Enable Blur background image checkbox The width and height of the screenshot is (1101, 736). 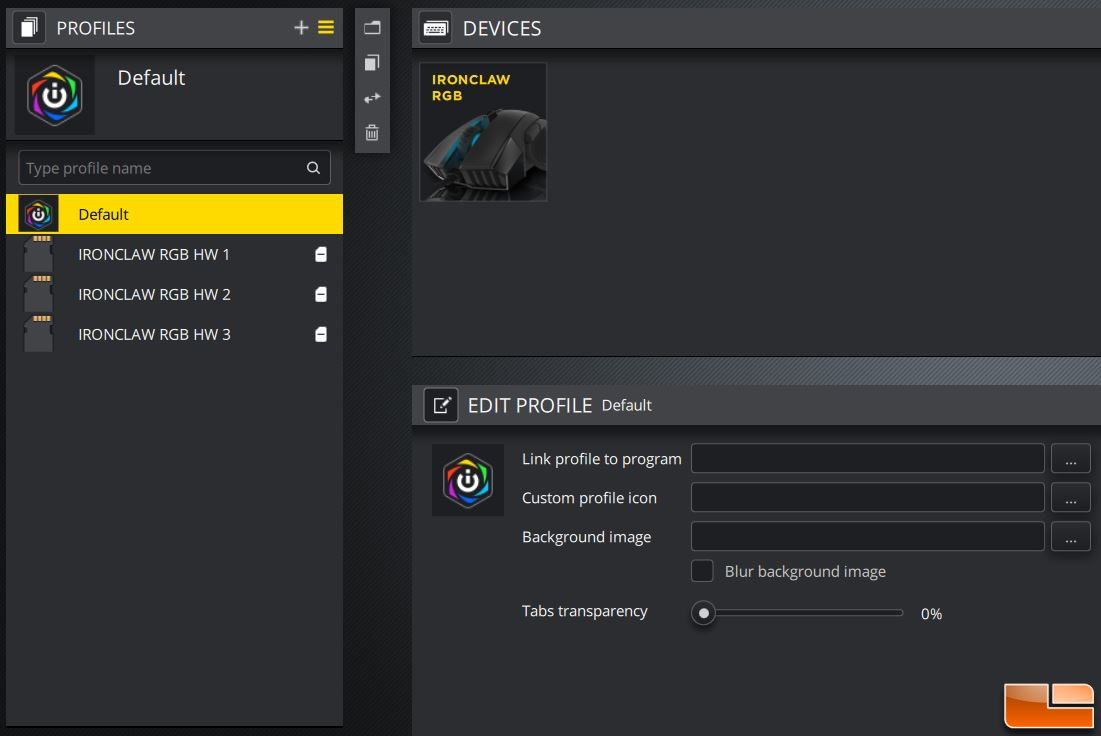tap(702, 571)
